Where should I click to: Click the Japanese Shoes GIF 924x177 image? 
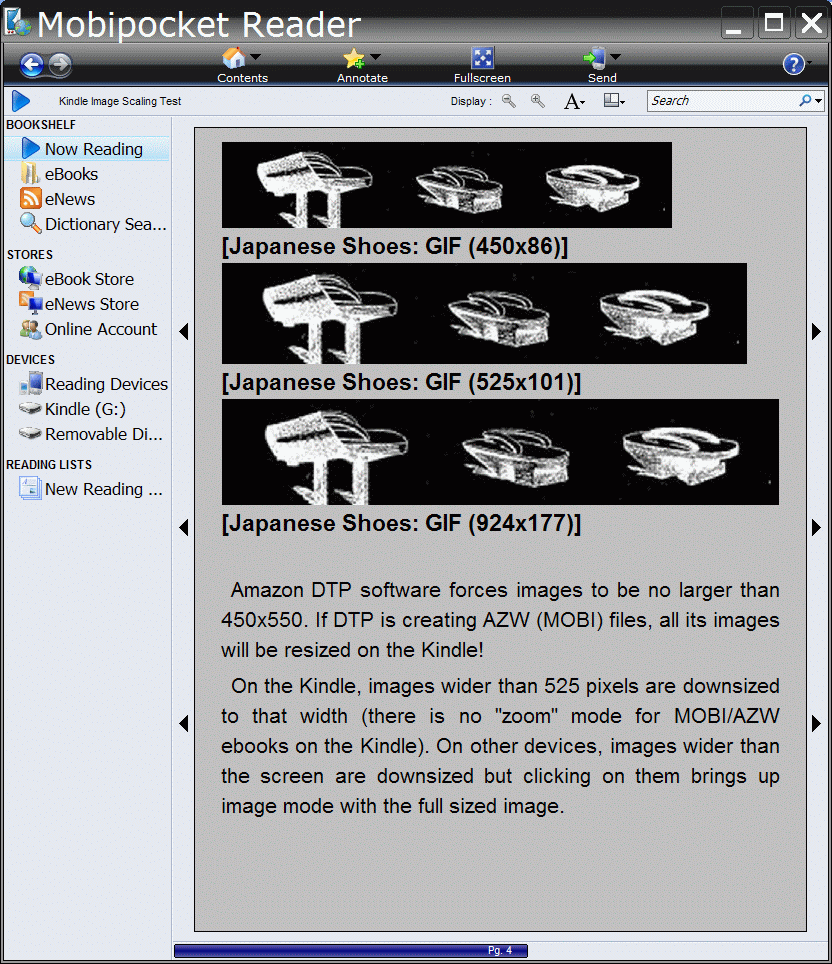click(x=500, y=452)
